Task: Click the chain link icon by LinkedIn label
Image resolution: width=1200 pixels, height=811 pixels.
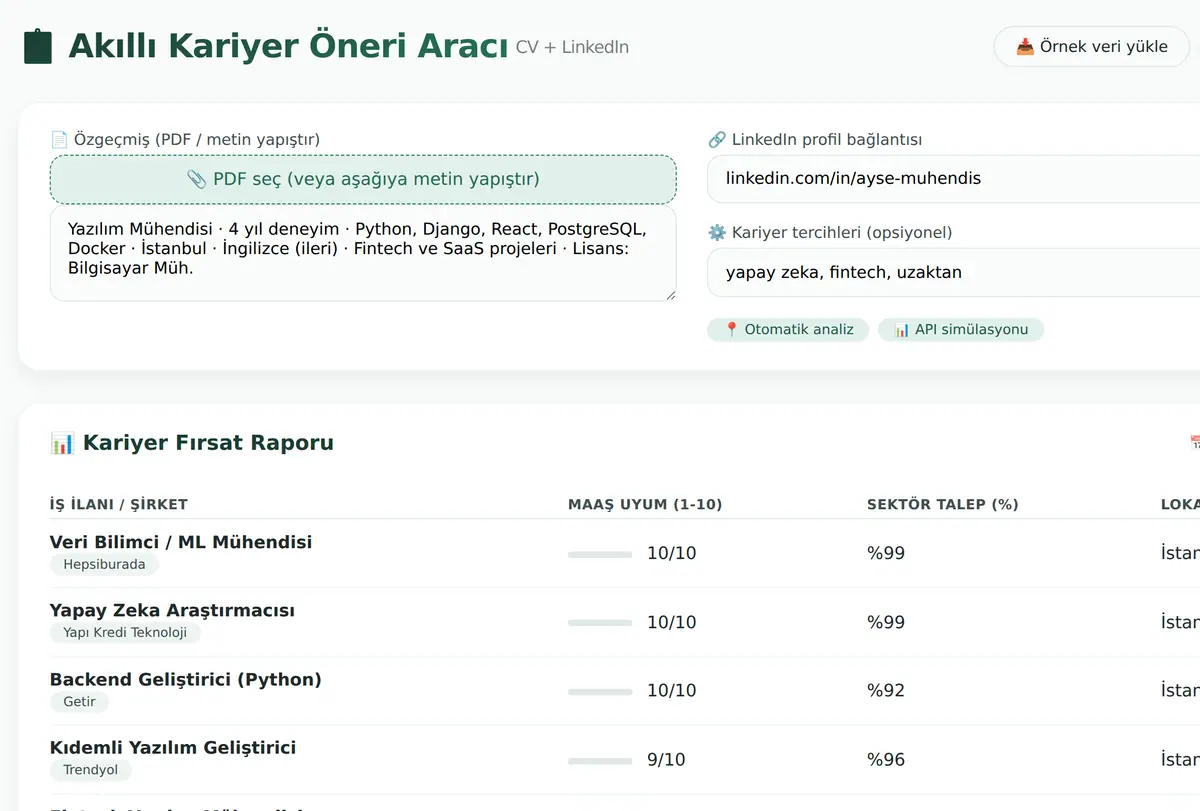Action: click(x=716, y=140)
